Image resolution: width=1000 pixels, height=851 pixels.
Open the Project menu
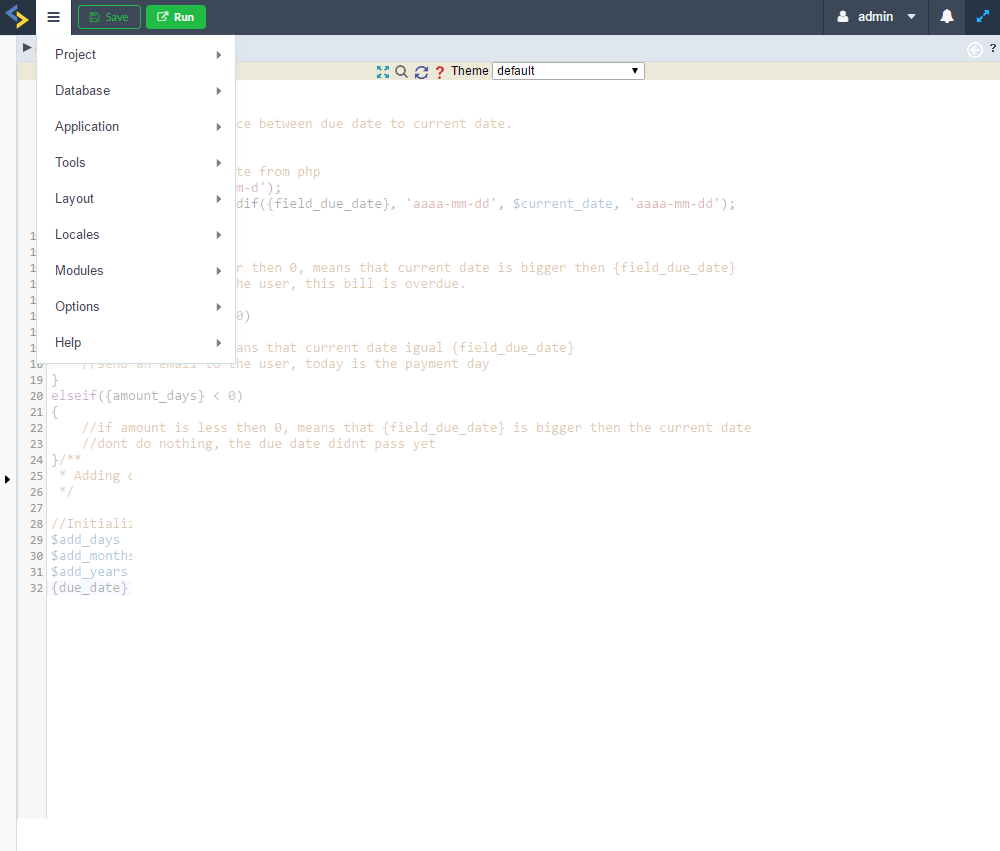click(136, 55)
